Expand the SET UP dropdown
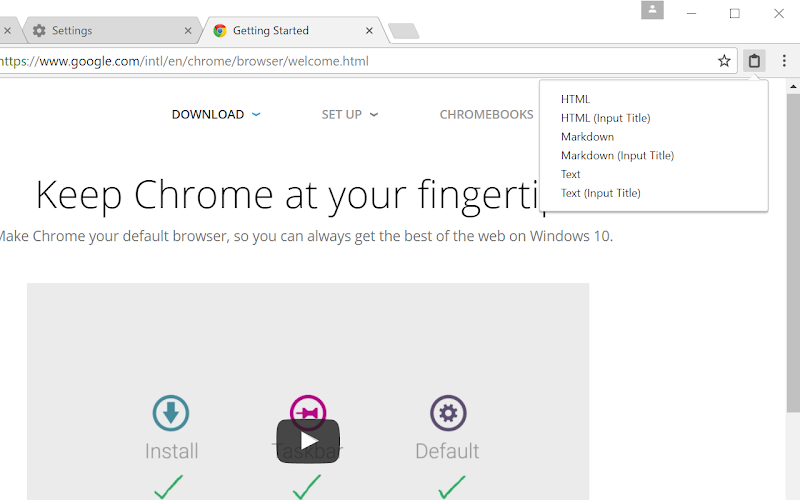 (349, 114)
